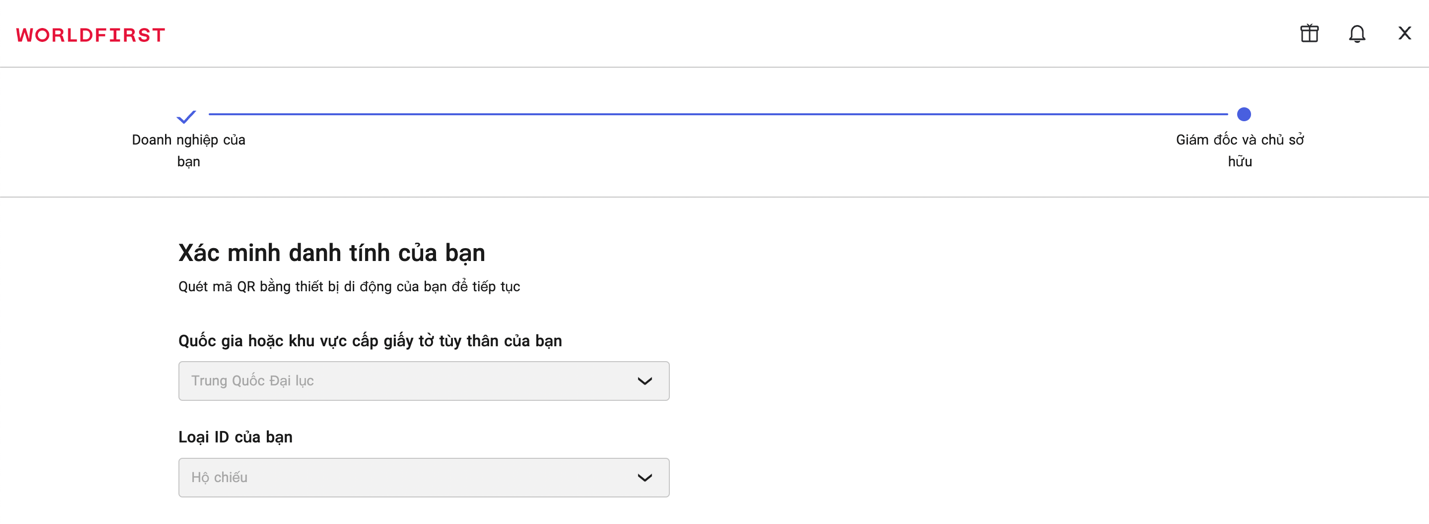The image size is (1429, 524).
Task: Expand the country dropdown chevron arrow
Action: [645, 381]
